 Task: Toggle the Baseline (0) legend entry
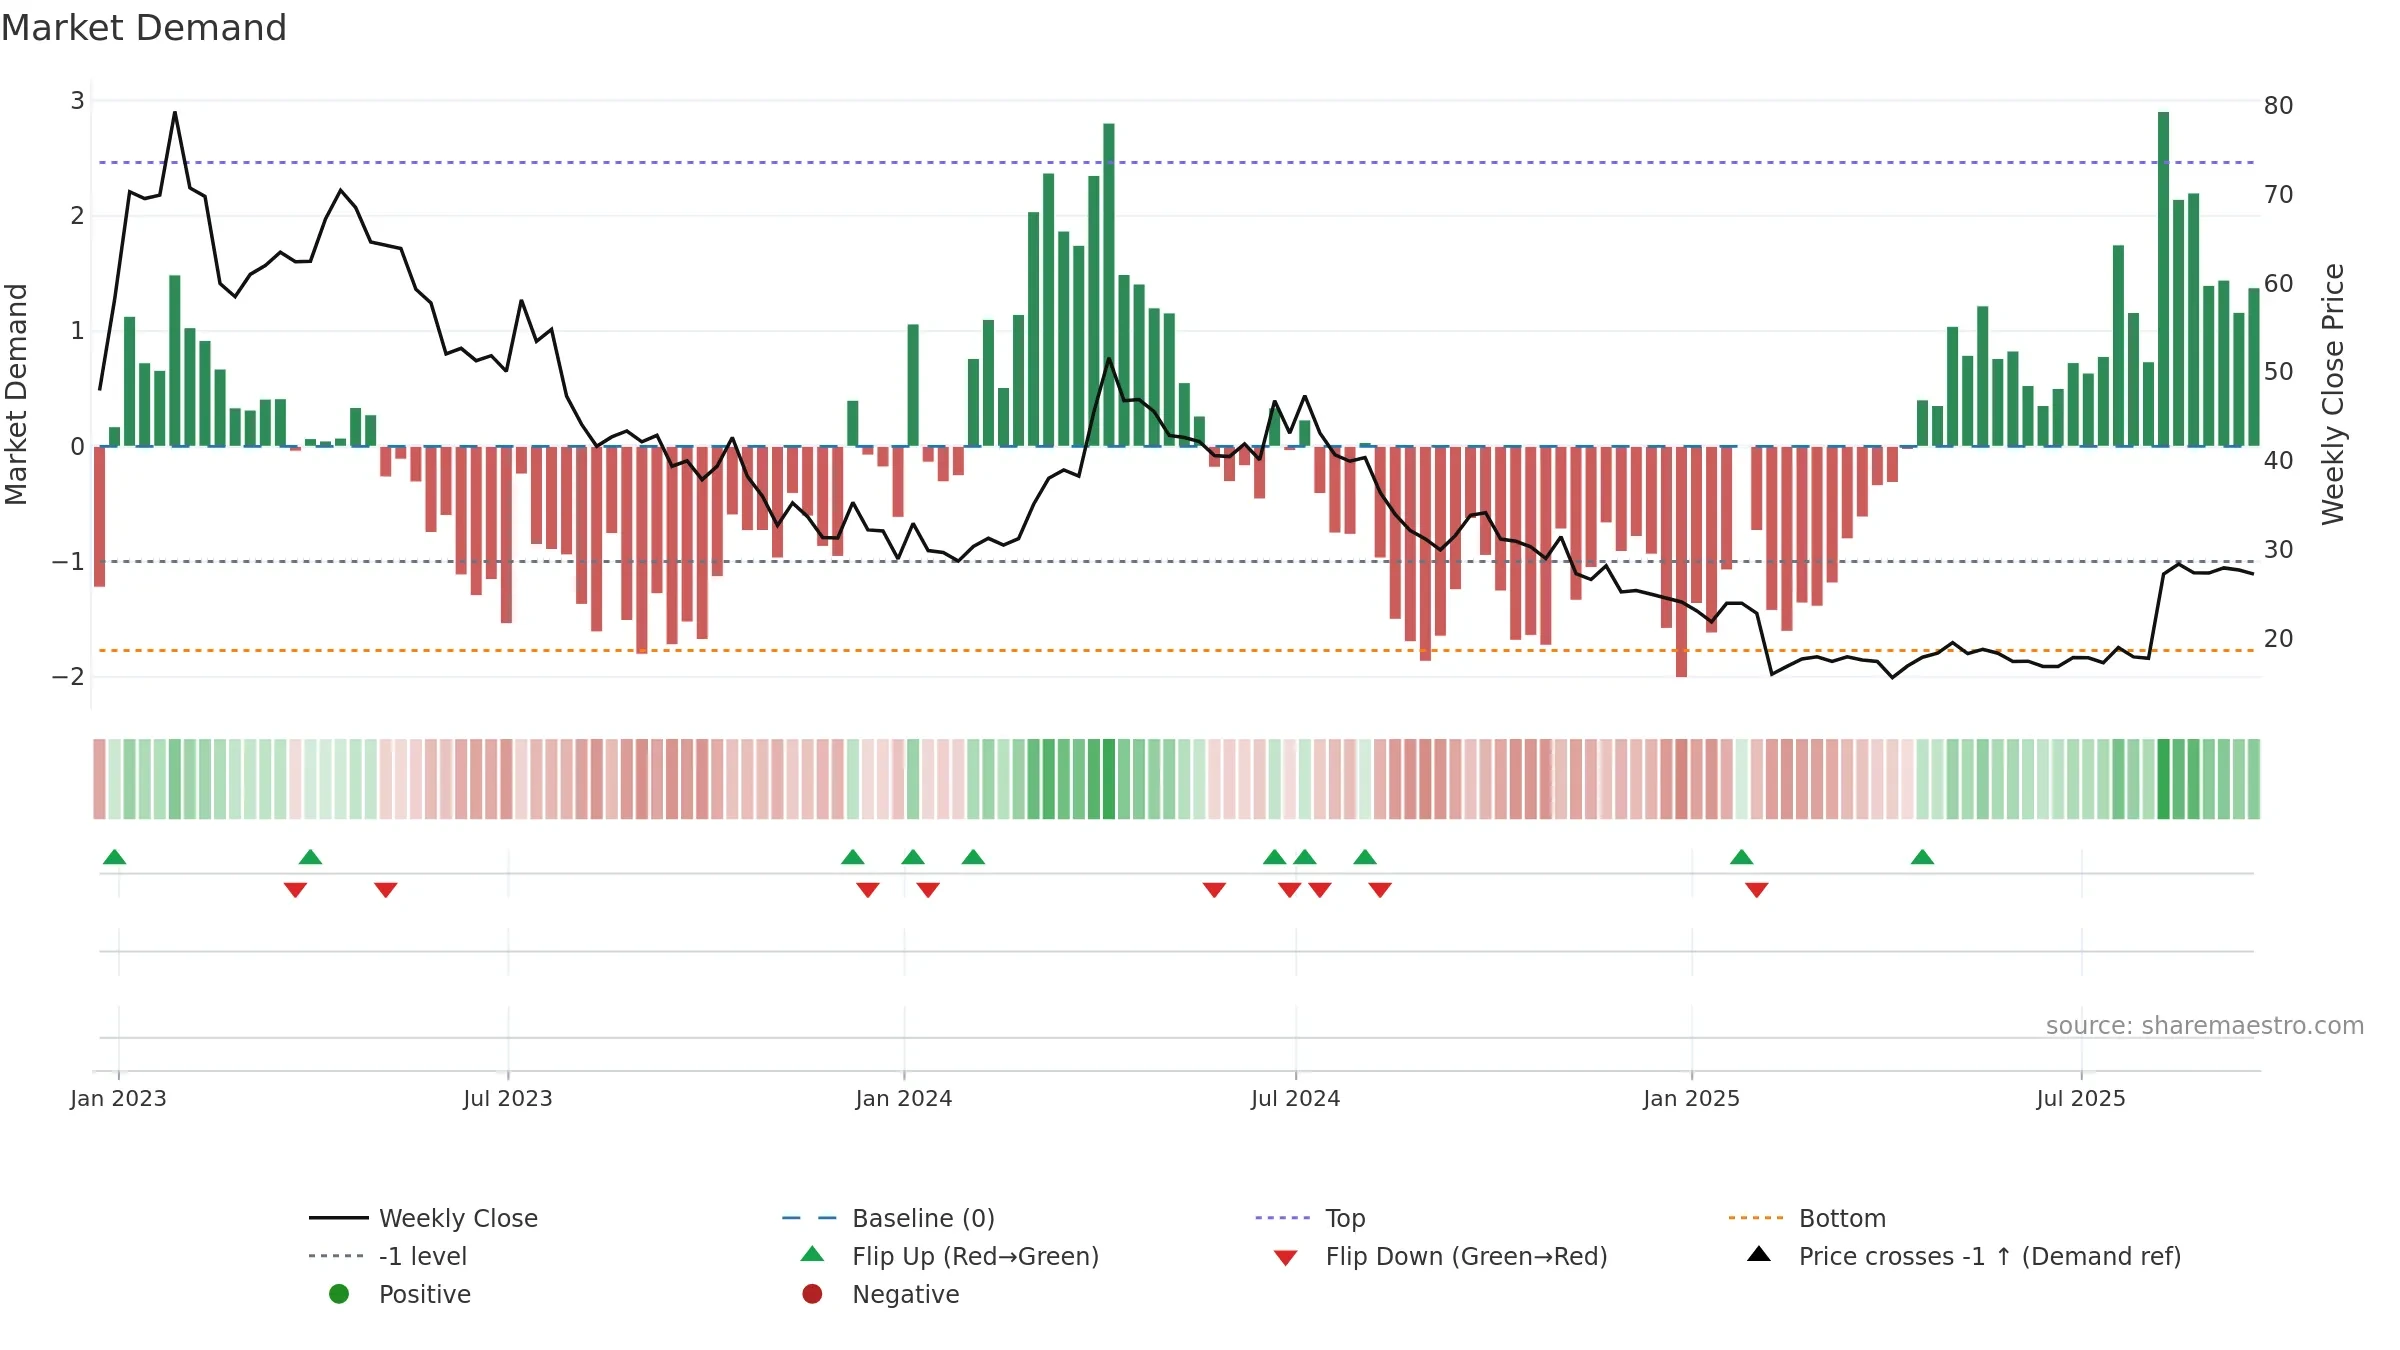tap(888, 1218)
